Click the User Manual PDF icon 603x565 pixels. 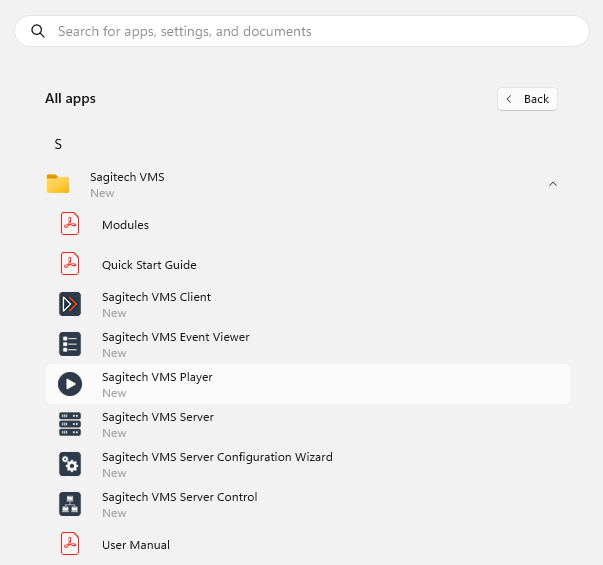pyautogui.click(x=70, y=544)
